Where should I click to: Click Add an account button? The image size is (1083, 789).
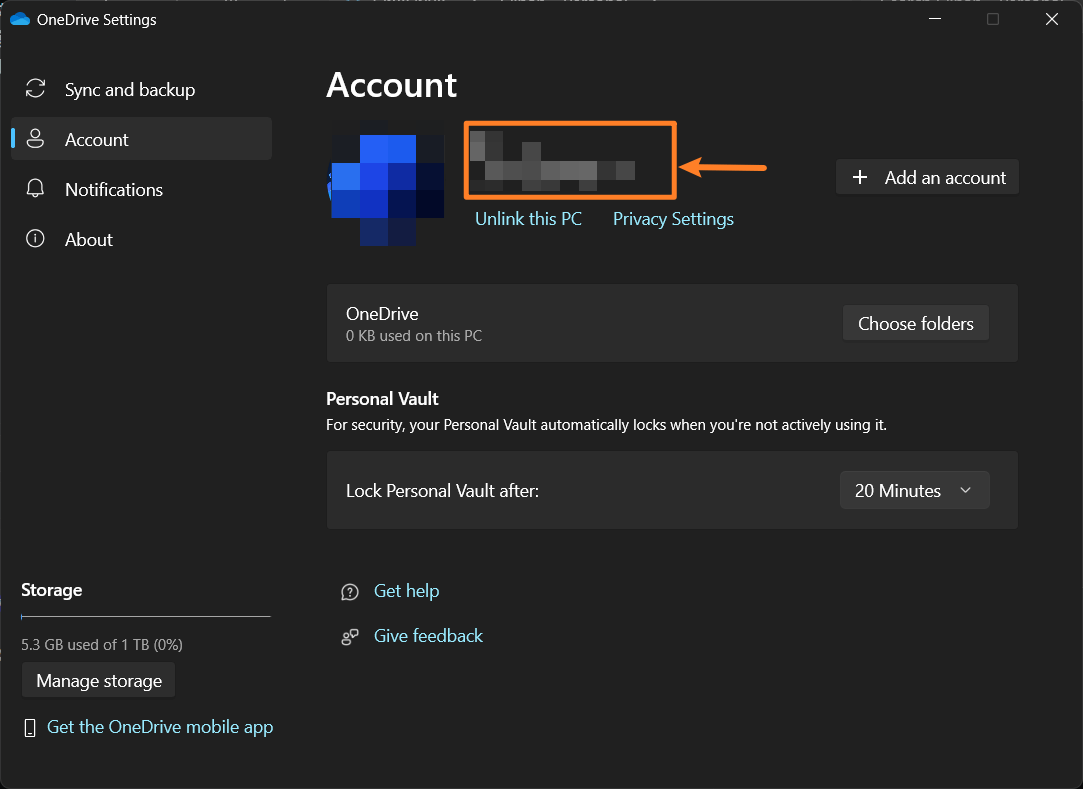coord(927,178)
